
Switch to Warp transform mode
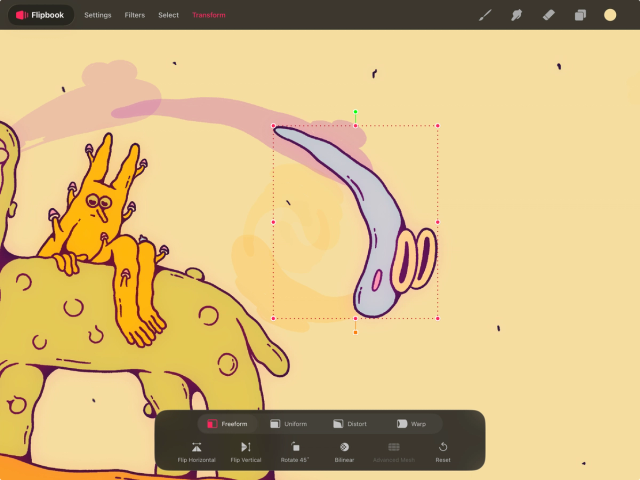coord(412,424)
